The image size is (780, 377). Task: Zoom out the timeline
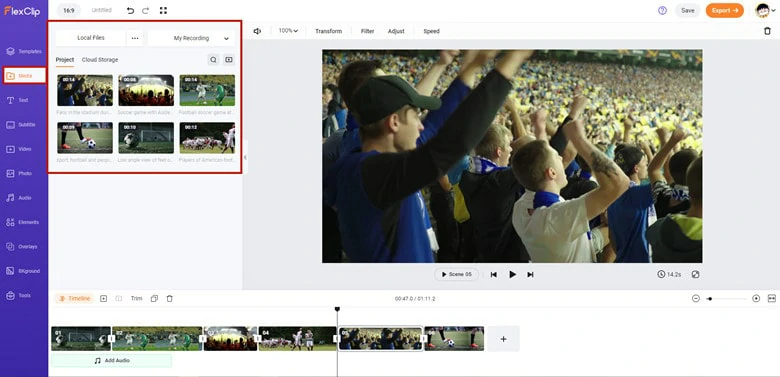(696, 298)
